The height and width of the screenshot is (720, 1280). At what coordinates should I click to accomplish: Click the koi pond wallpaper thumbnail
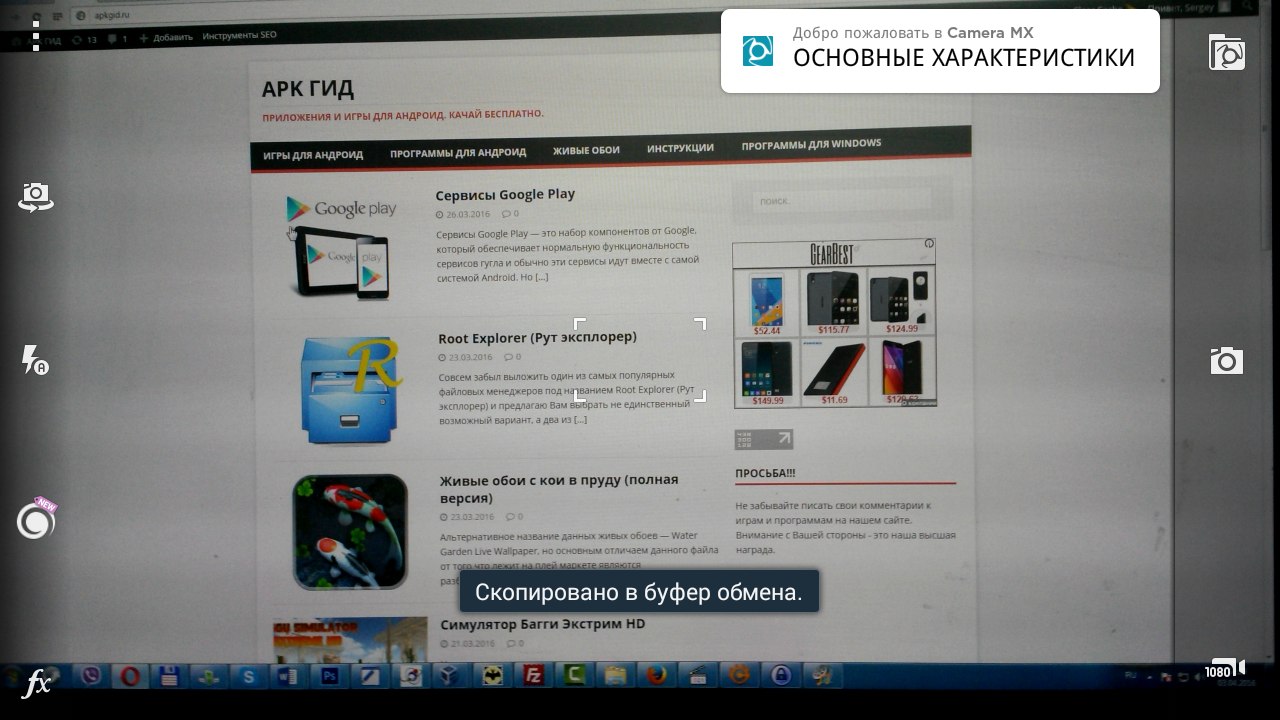coord(350,531)
